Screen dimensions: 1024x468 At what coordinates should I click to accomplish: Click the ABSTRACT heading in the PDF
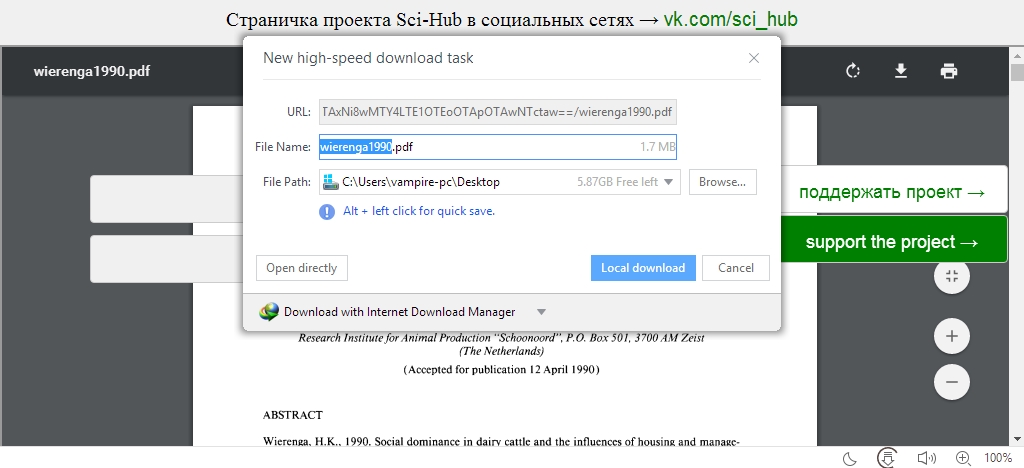coord(293,415)
